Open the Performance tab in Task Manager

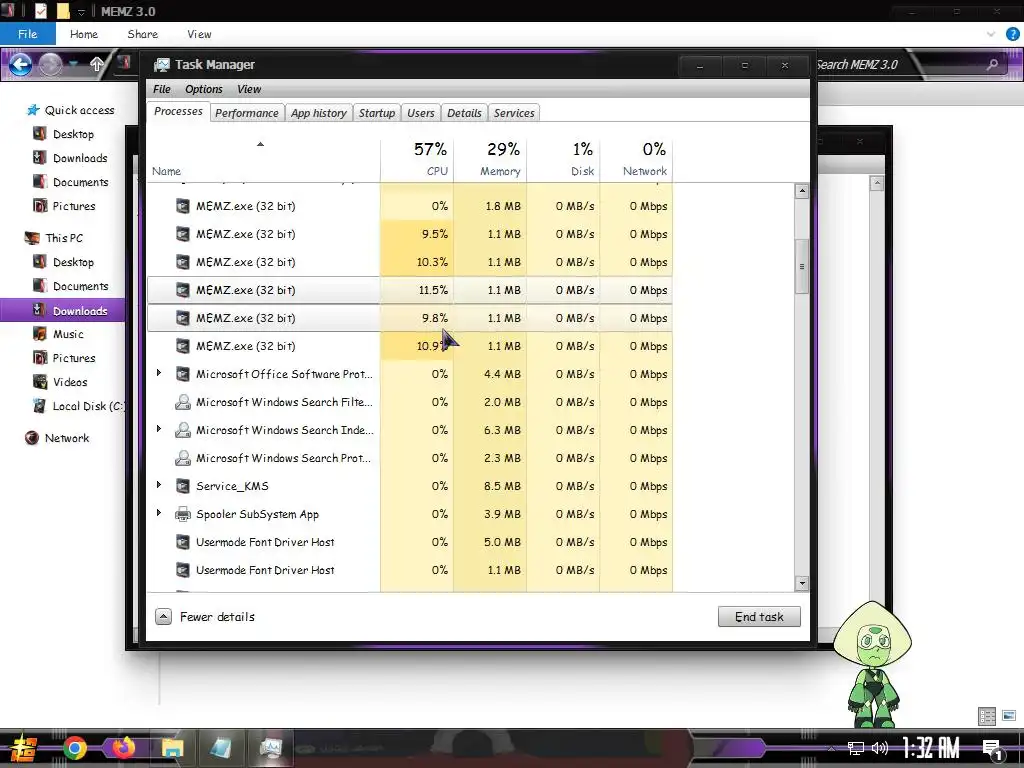[x=247, y=113]
